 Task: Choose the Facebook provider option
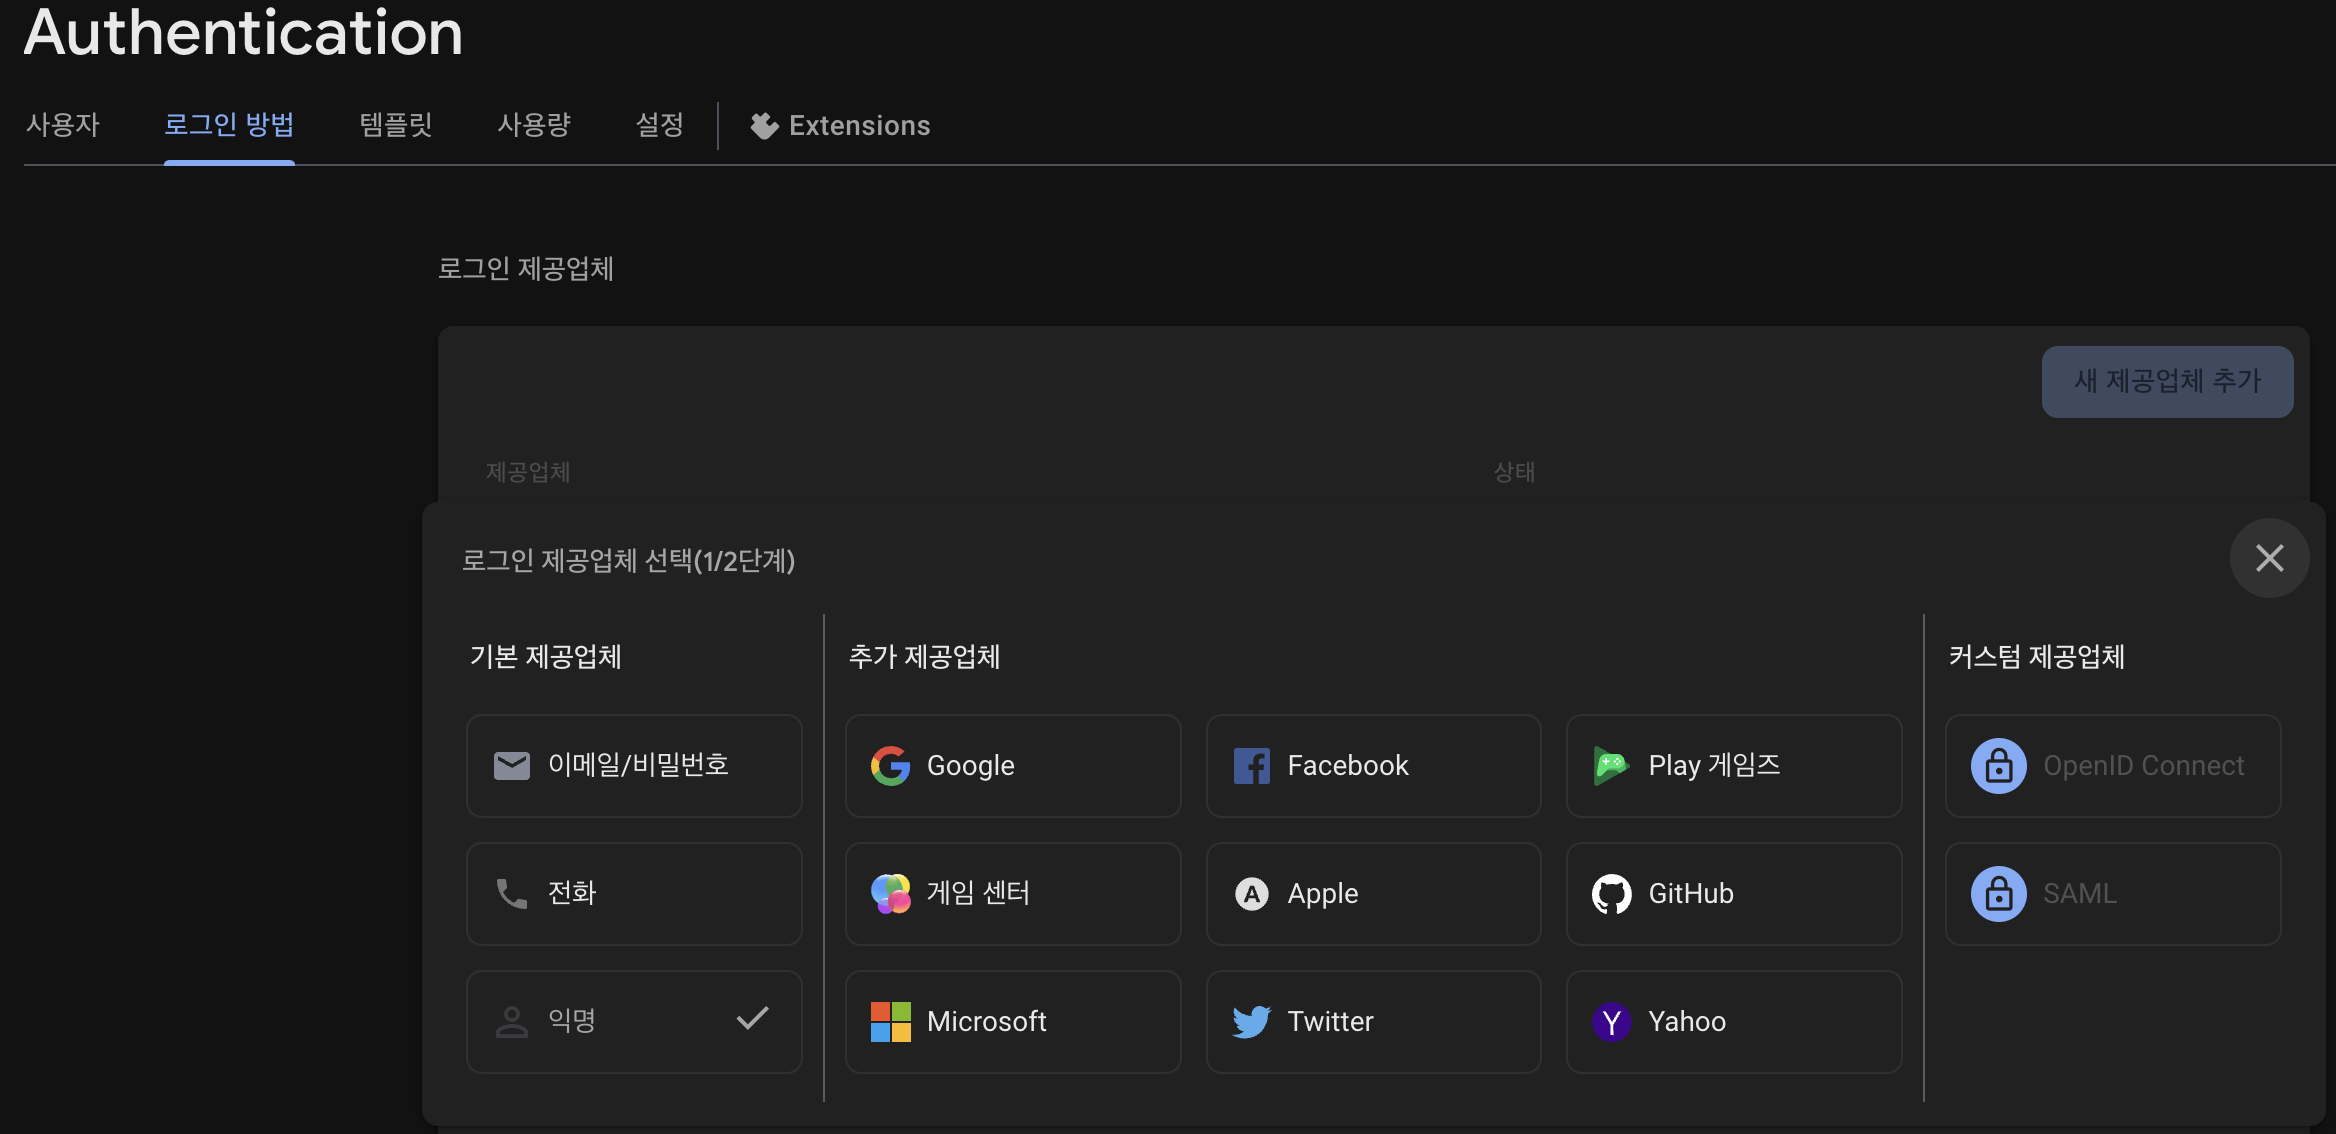(x=1372, y=766)
